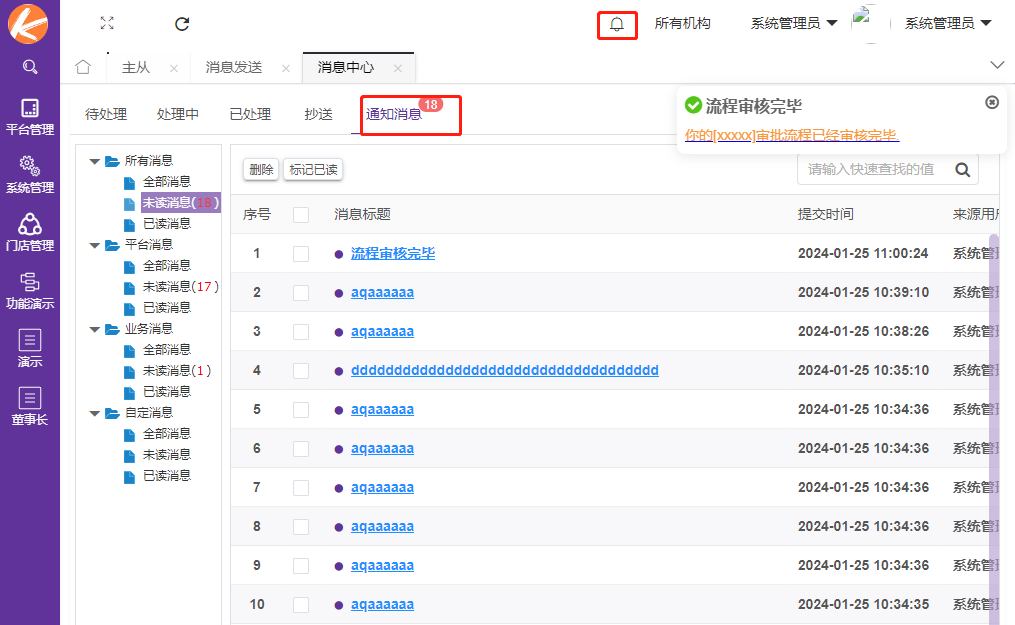Open the 流程审核完毕 message link
Viewport: 1015px width, 625px height.
[393, 254]
